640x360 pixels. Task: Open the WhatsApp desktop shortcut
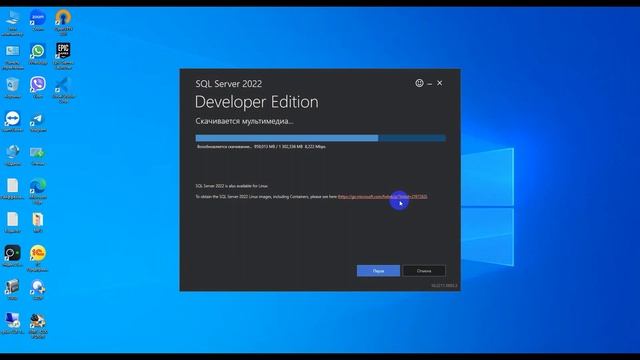click(38, 54)
